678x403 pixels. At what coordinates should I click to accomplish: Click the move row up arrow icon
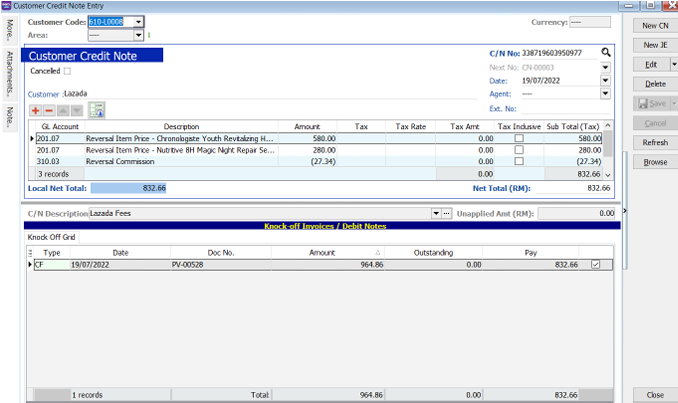tap(64, 109)
